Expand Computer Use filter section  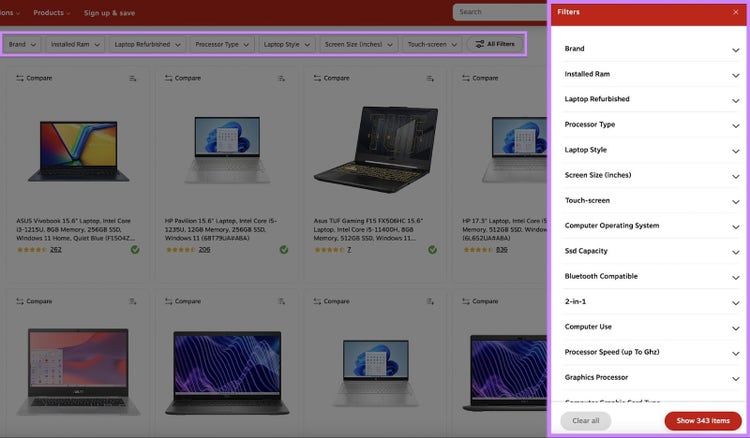coord(651,327)
